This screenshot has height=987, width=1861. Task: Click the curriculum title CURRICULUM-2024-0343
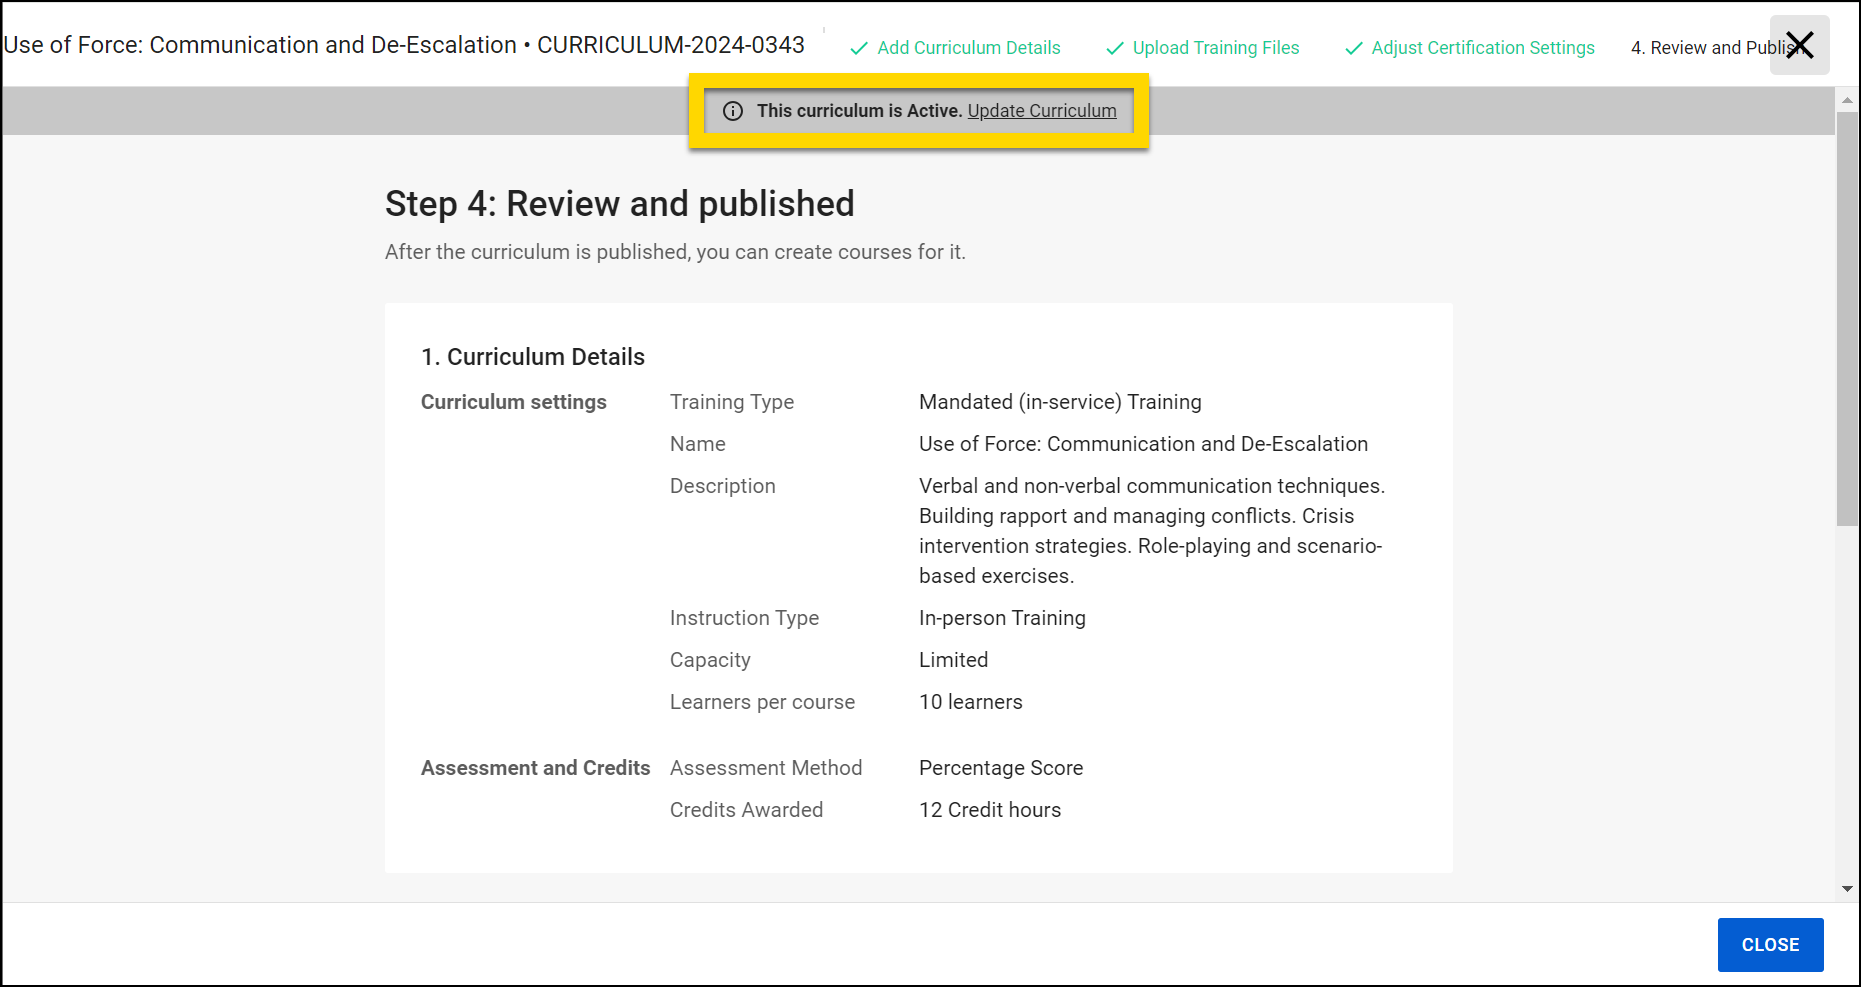coord(671,44)
